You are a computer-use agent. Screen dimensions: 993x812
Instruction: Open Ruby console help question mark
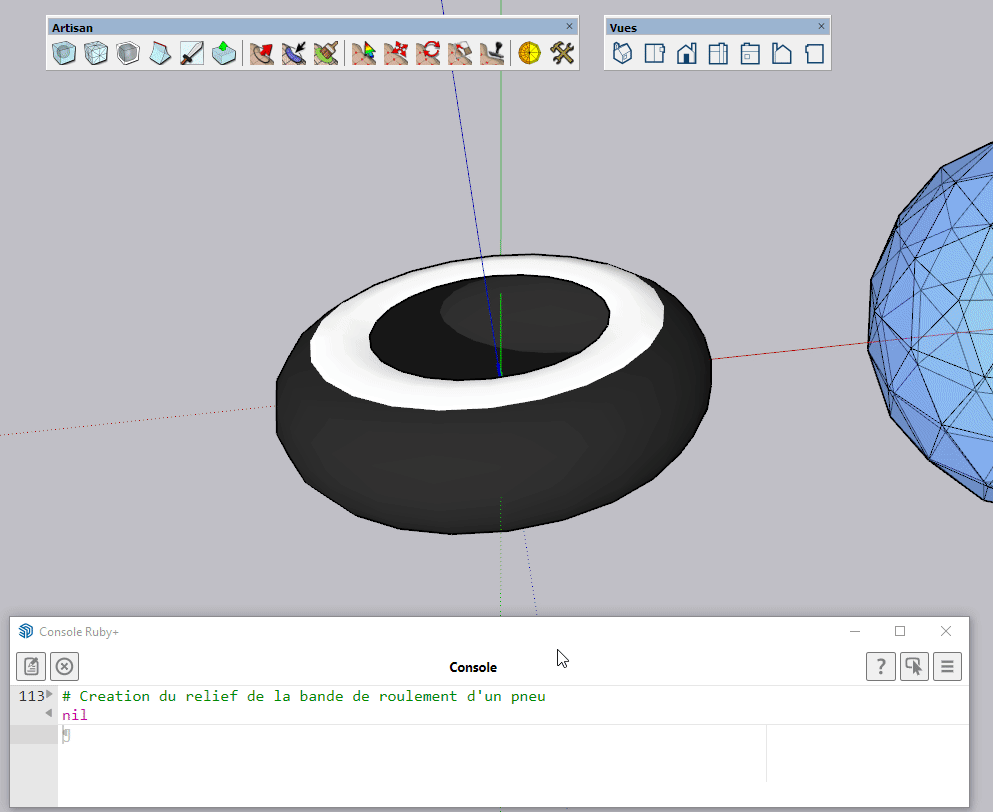[881, 666]
